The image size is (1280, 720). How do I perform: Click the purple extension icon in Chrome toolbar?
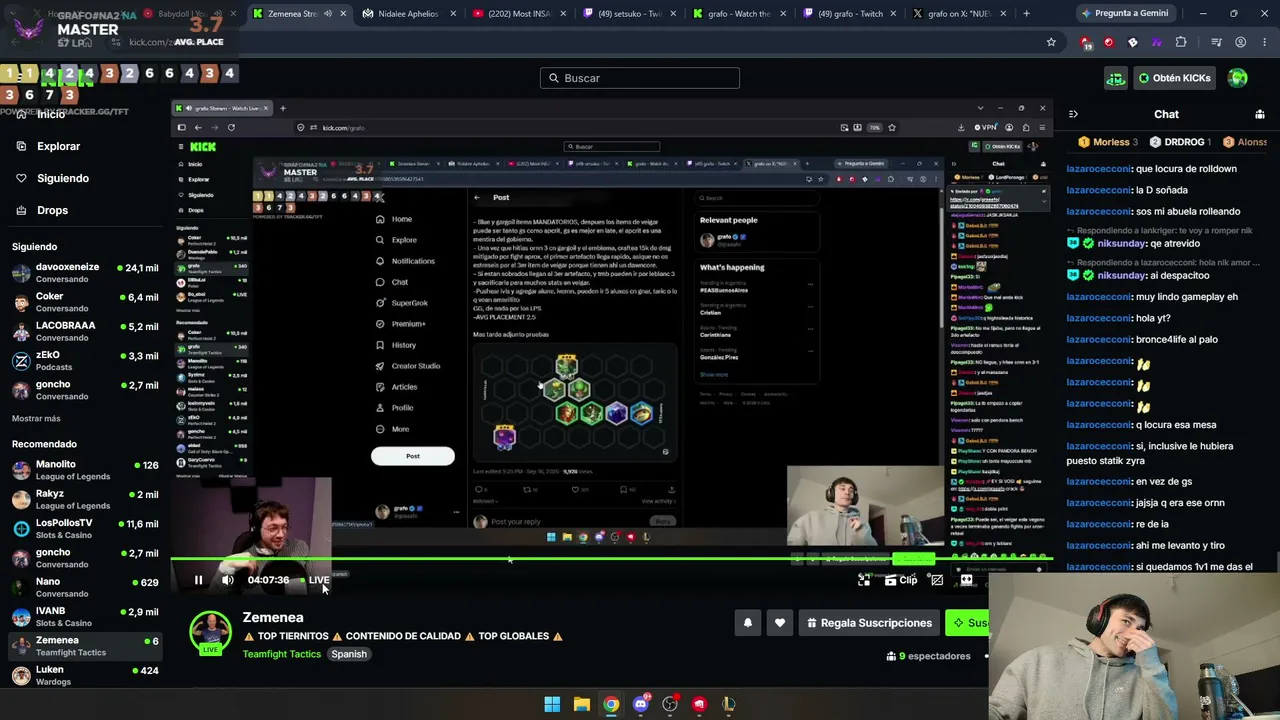(1157, 42)
